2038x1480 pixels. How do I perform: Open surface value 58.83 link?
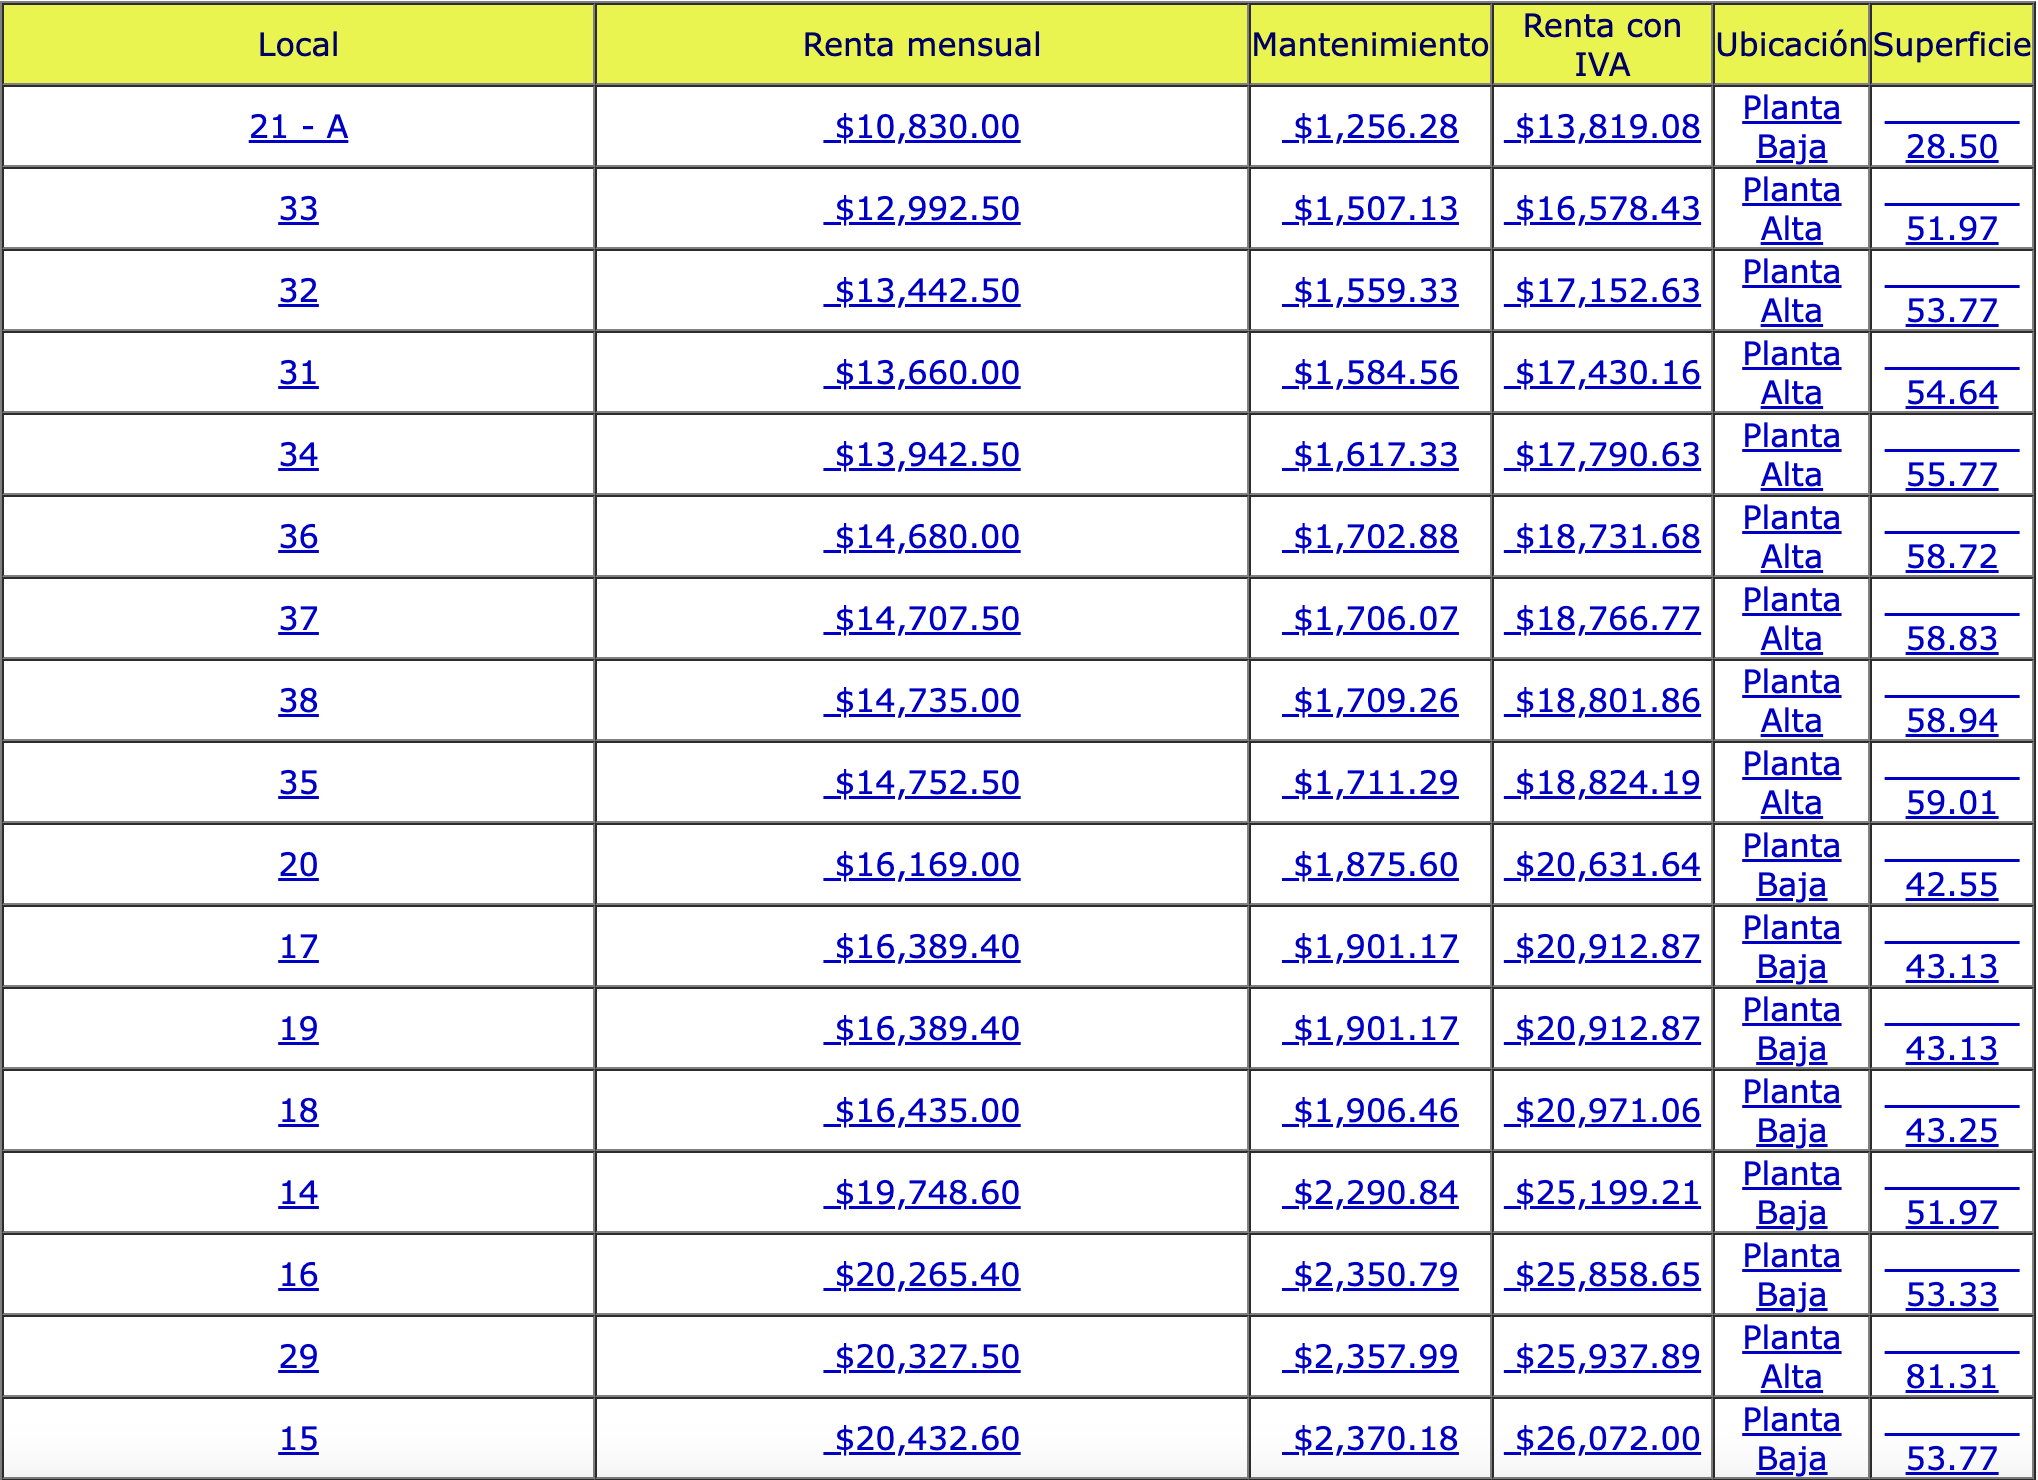(1950, 638)
